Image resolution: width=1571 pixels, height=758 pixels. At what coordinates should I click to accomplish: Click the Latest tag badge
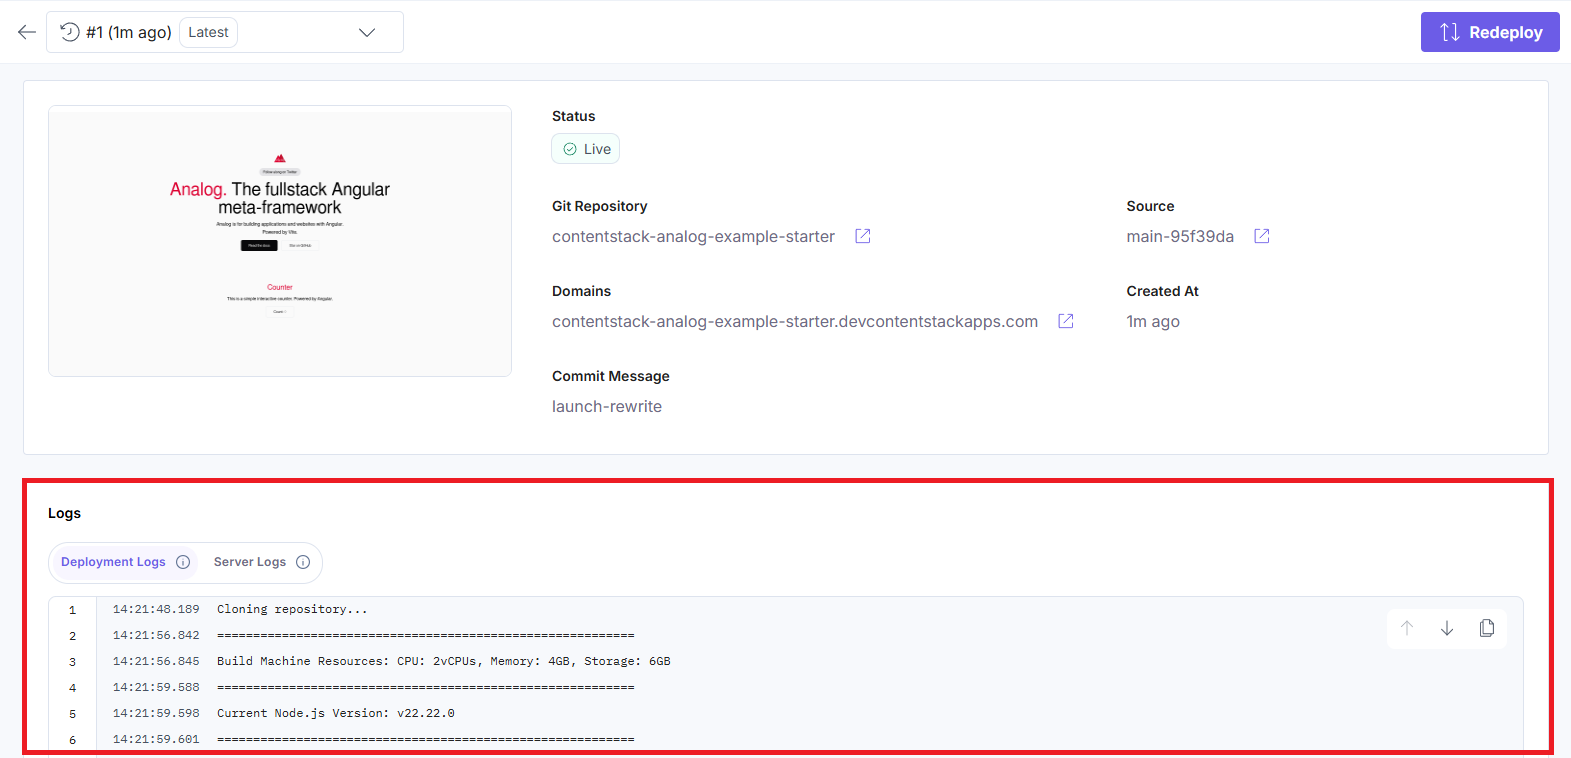point(208,32)
